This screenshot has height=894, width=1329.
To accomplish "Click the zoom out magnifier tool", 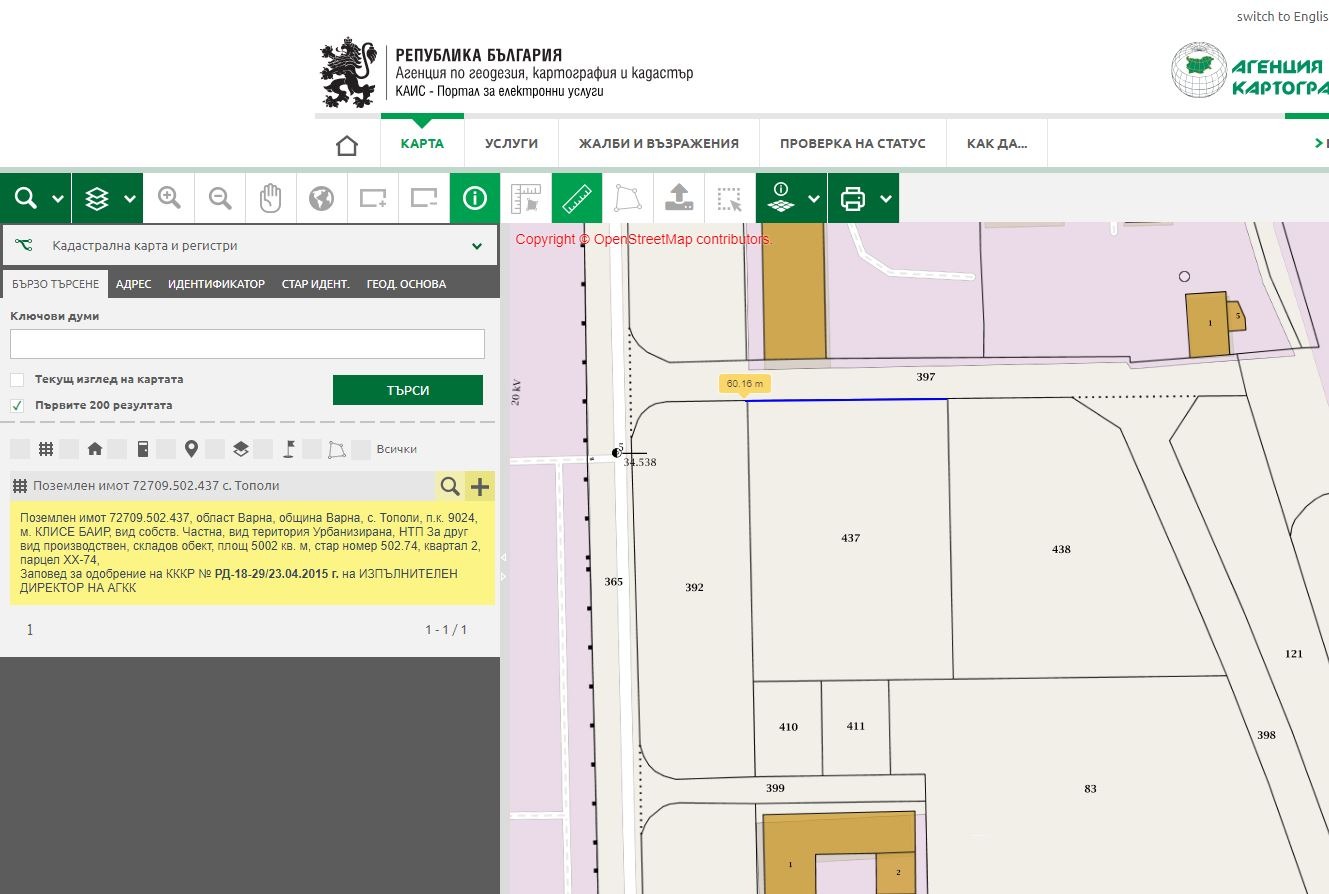I will pos(220,198).
